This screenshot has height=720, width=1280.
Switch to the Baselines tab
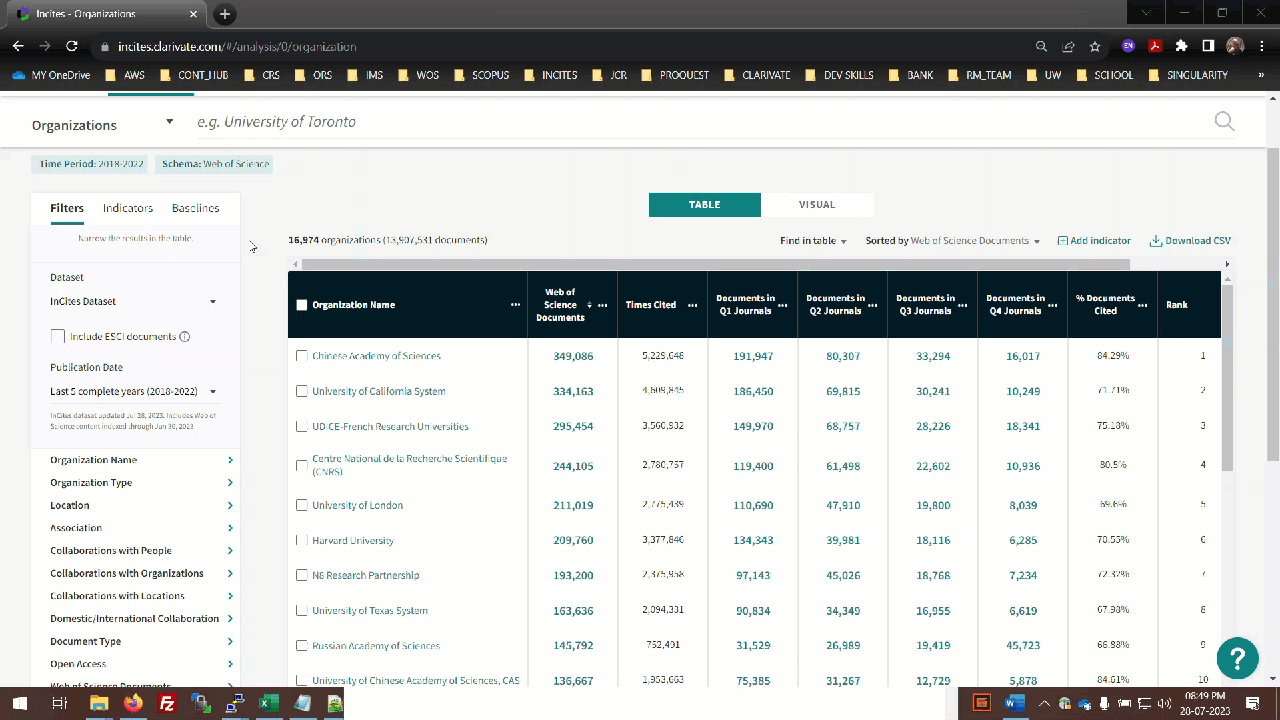(195, 208)
